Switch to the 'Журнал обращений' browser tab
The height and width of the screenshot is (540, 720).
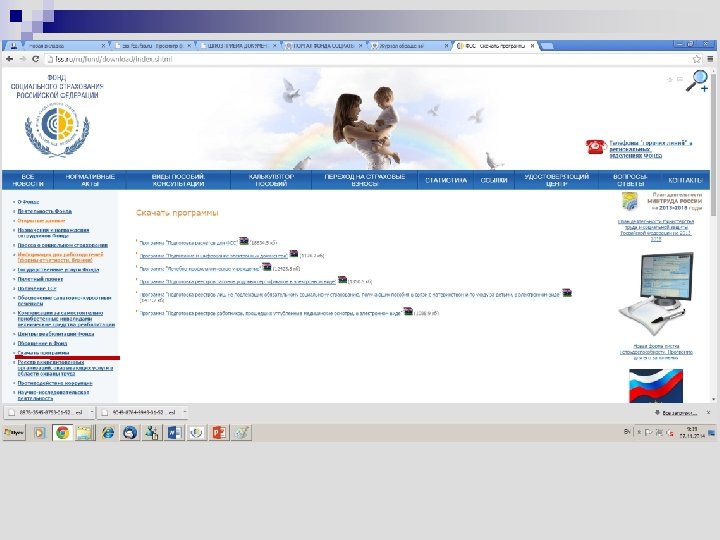click(x=410, y=46)
